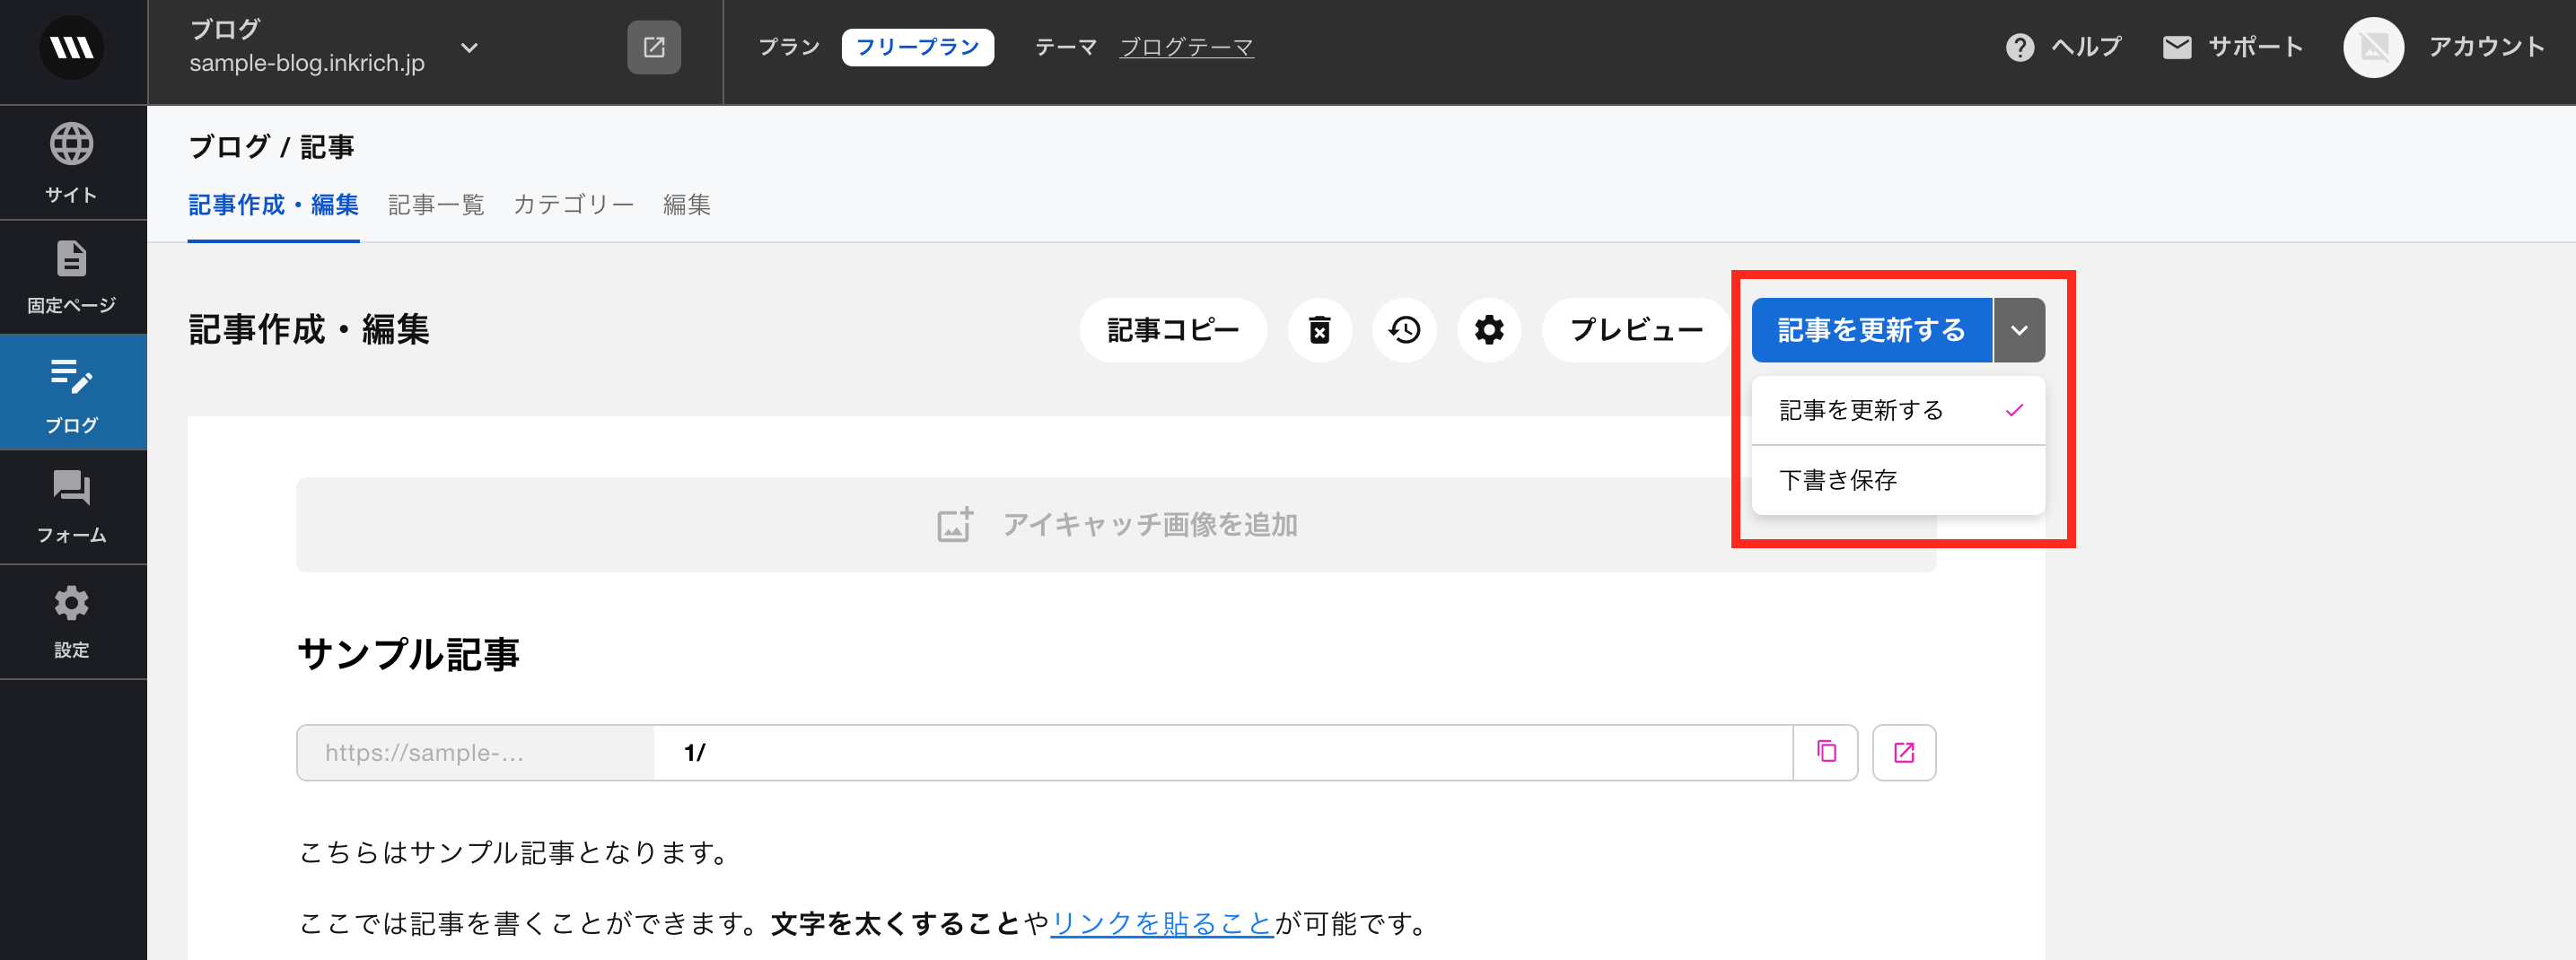Add an eye-catch image アイキャッチ画像を追加
Screen dimensions: 2576x960
1116,525
